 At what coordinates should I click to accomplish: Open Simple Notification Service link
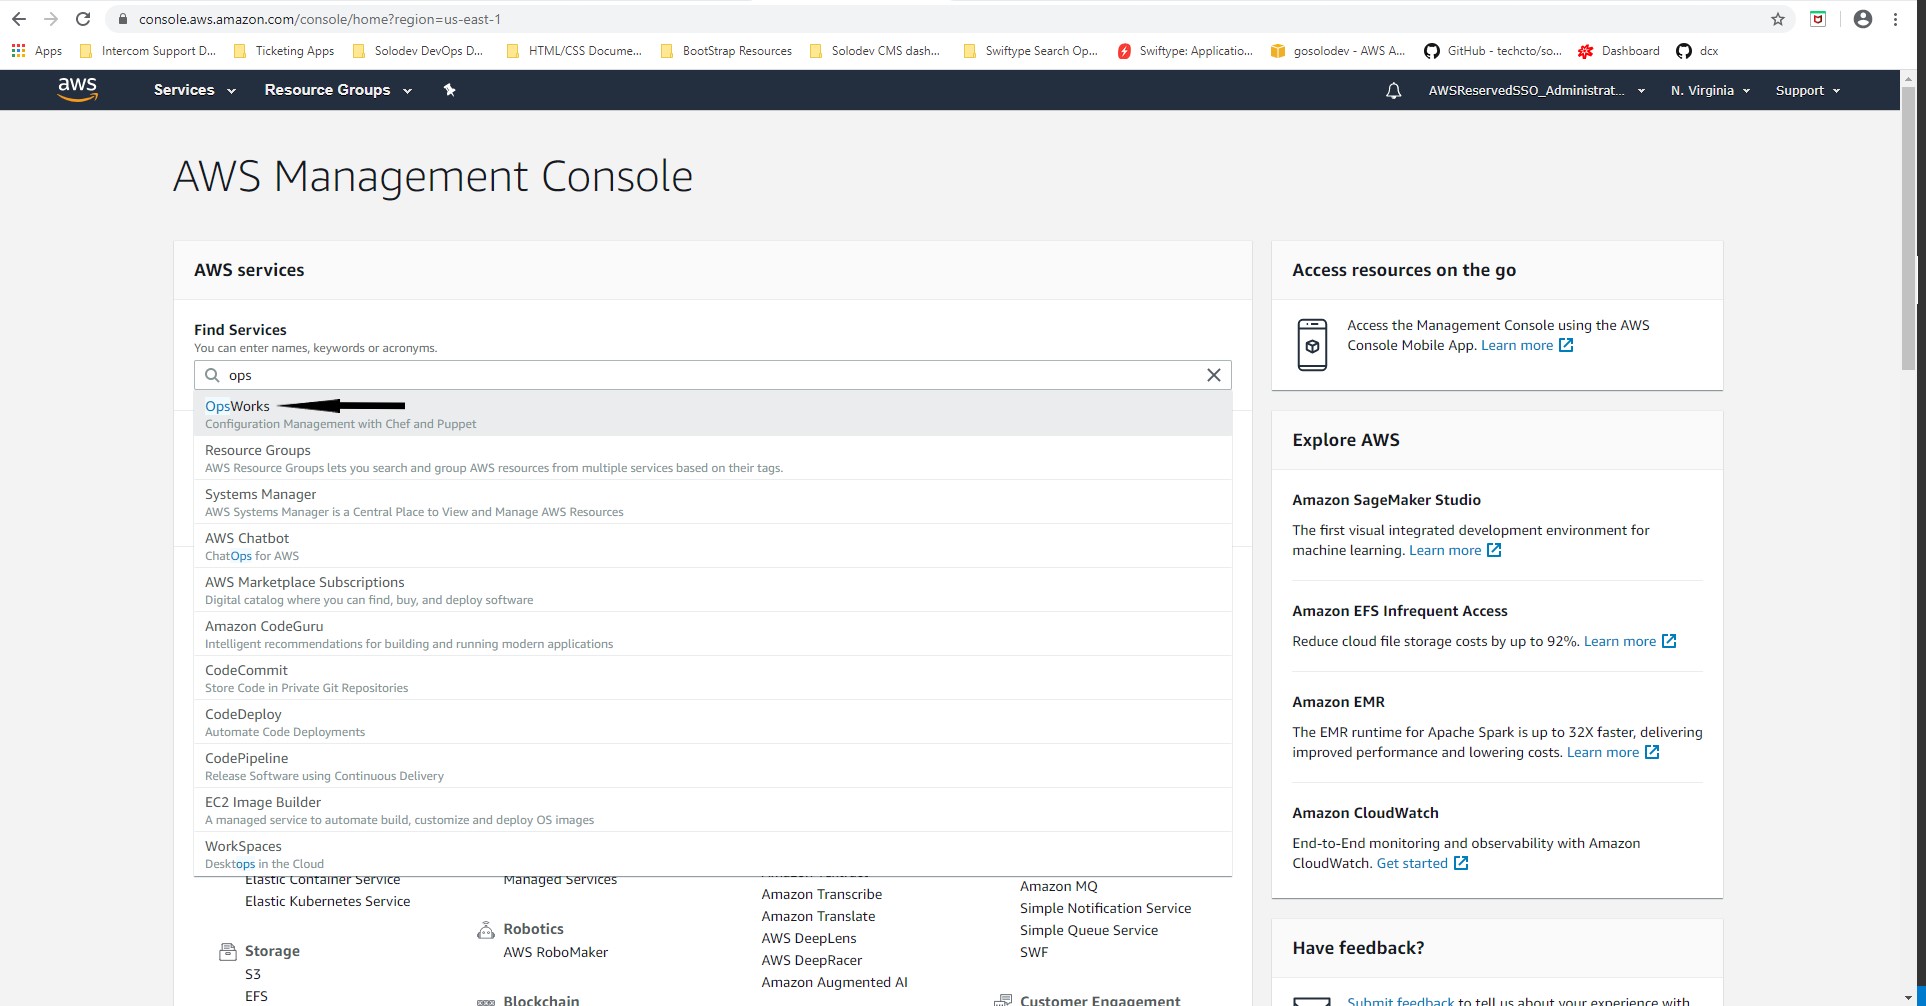coord(1106,908)
